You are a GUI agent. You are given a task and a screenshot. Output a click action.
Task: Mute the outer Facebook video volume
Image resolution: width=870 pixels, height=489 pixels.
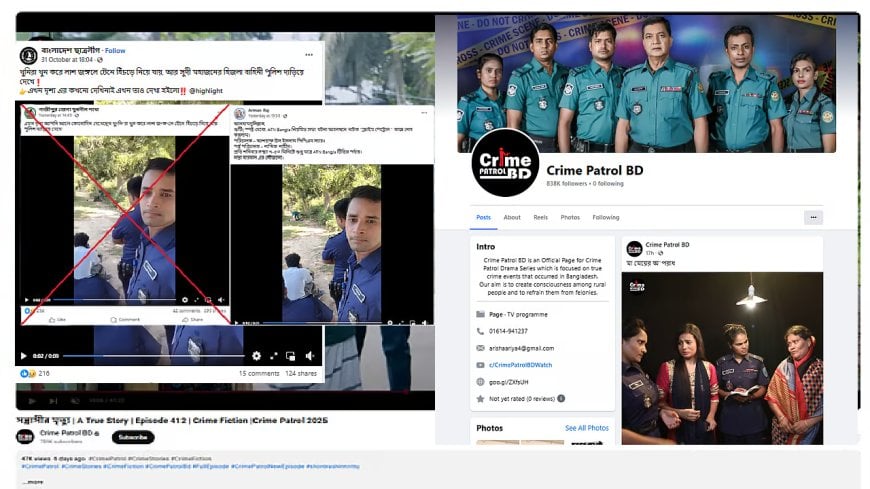pyautogui.click(x=310, y=356)
